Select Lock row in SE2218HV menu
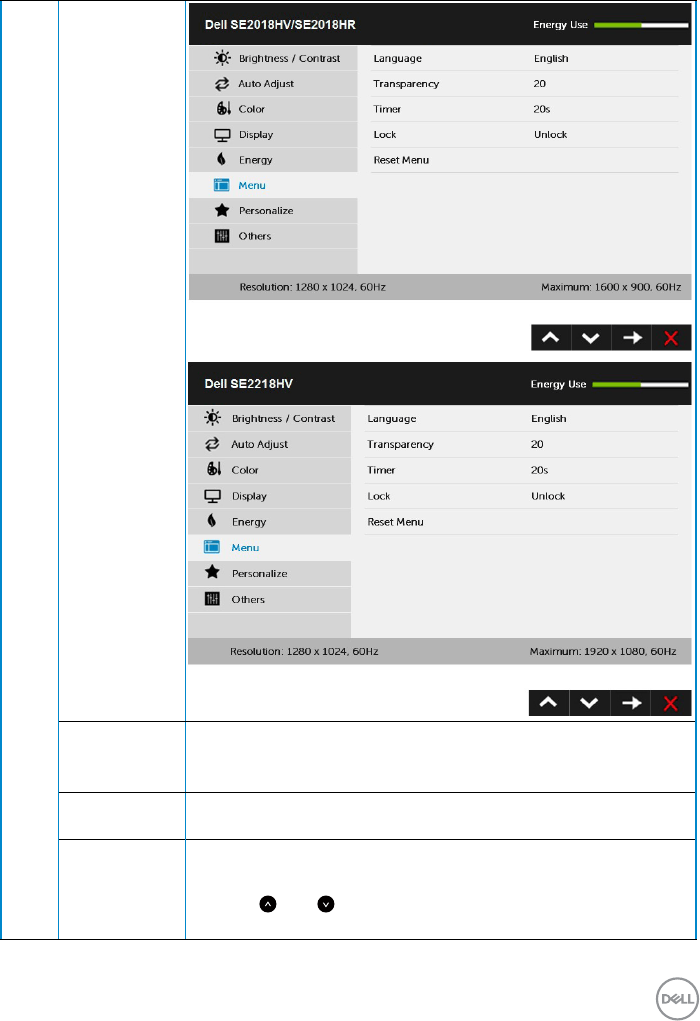 click(521, 496)
